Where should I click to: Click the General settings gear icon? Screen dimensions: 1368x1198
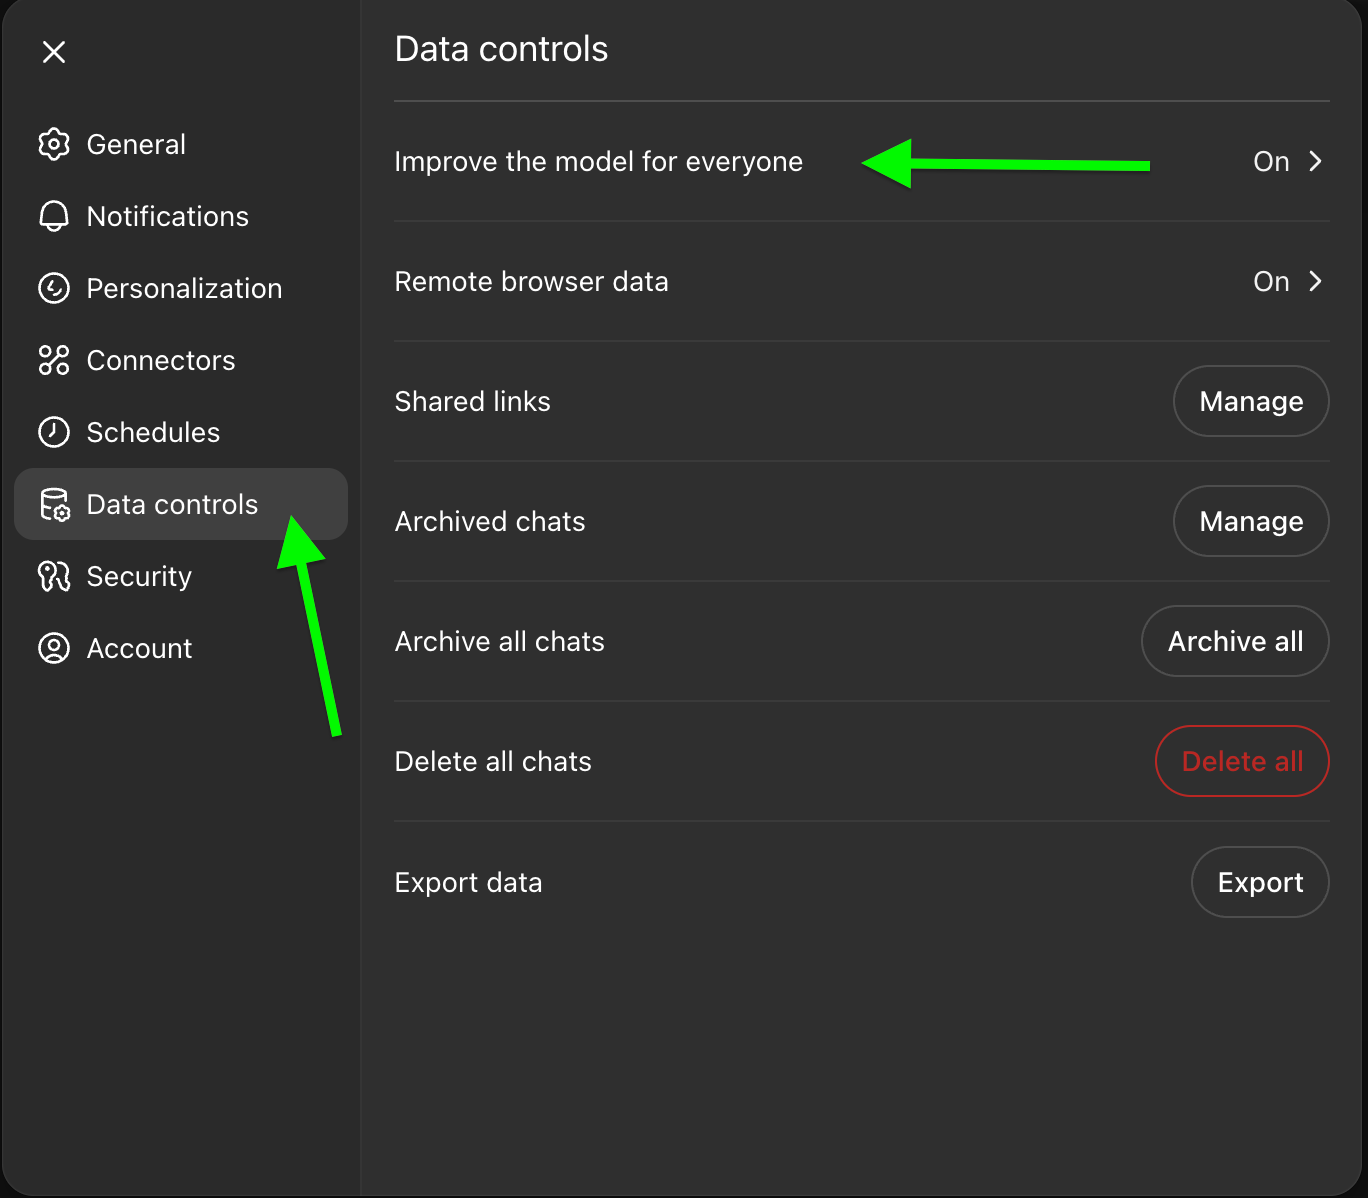(x=54, y=144)
